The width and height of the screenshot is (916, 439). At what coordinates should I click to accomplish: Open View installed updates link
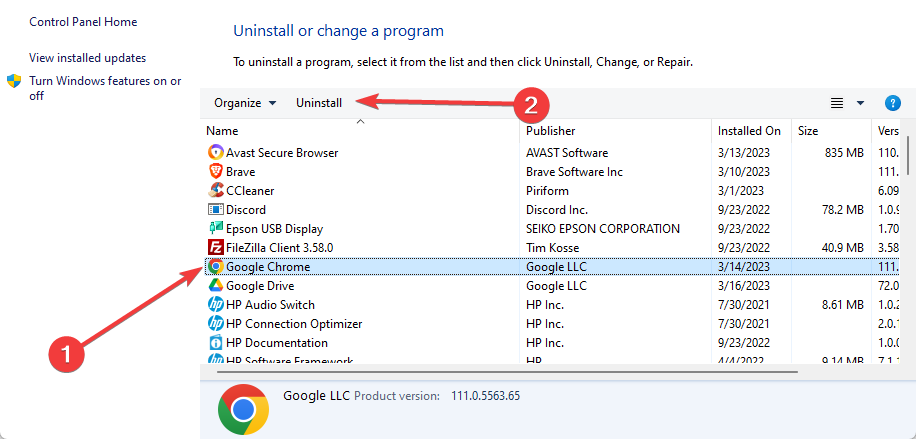coord(88,58)
